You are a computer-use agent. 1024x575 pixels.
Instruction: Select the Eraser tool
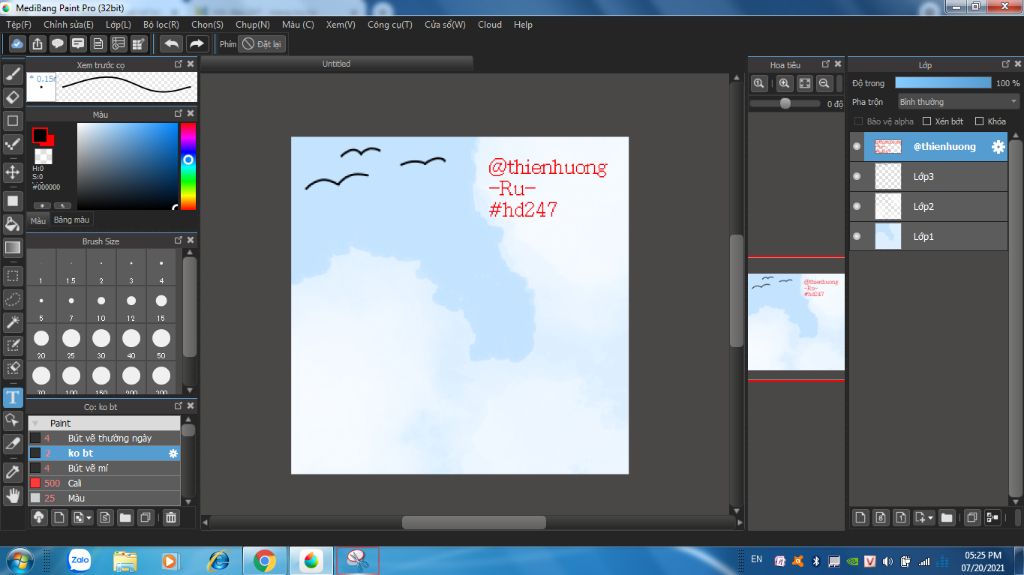point(12,97)
